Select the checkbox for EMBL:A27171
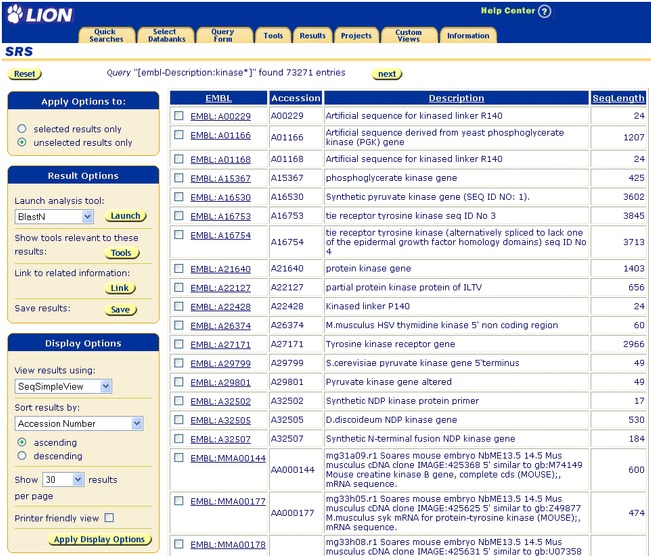 pos(179,344)
